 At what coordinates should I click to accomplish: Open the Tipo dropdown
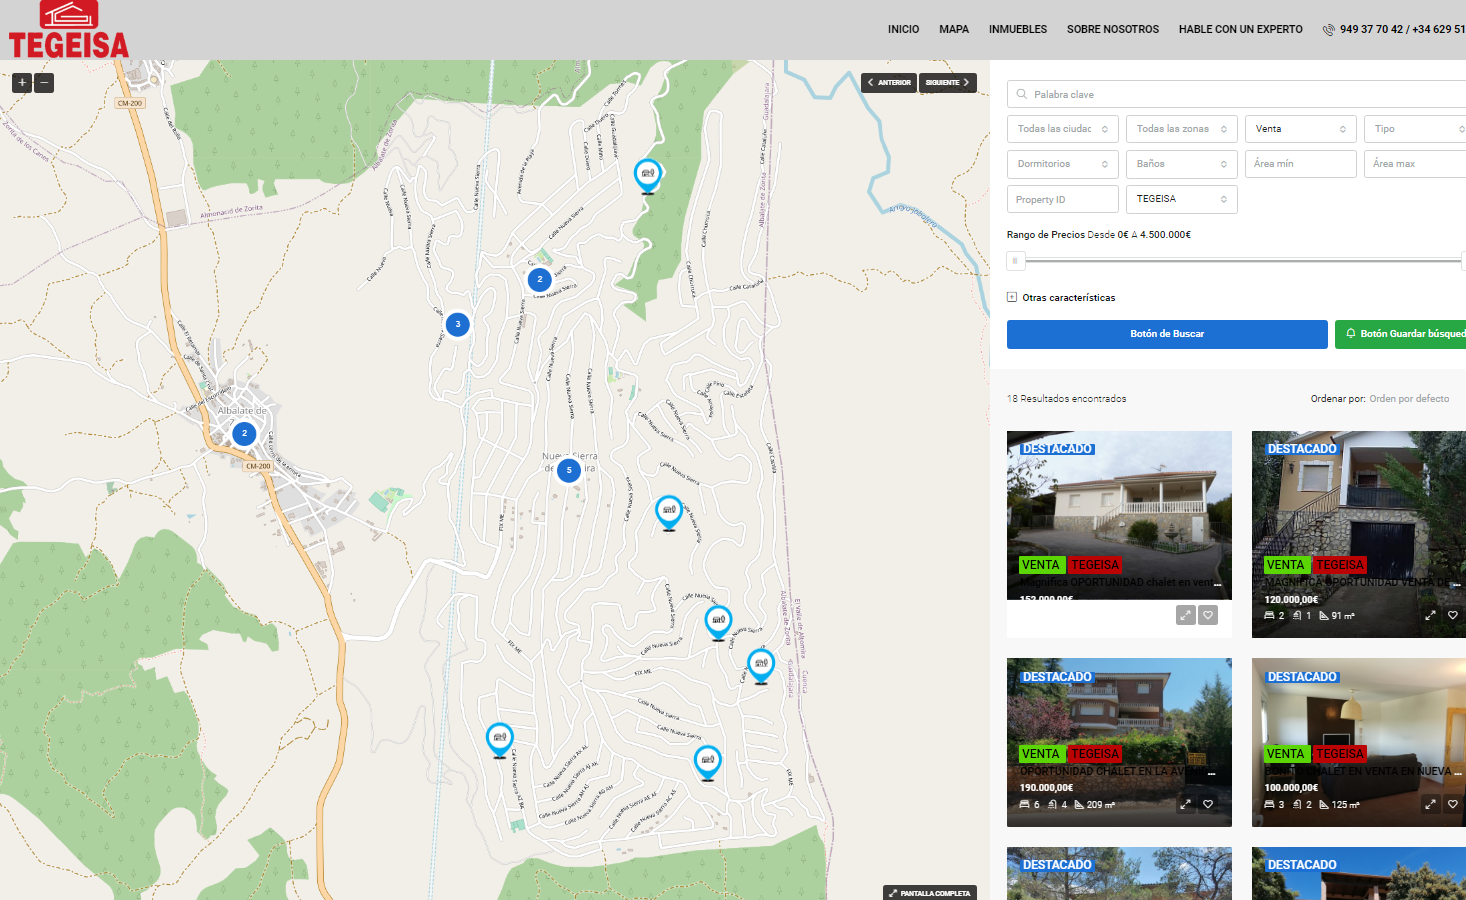(x=1415, y=129)
